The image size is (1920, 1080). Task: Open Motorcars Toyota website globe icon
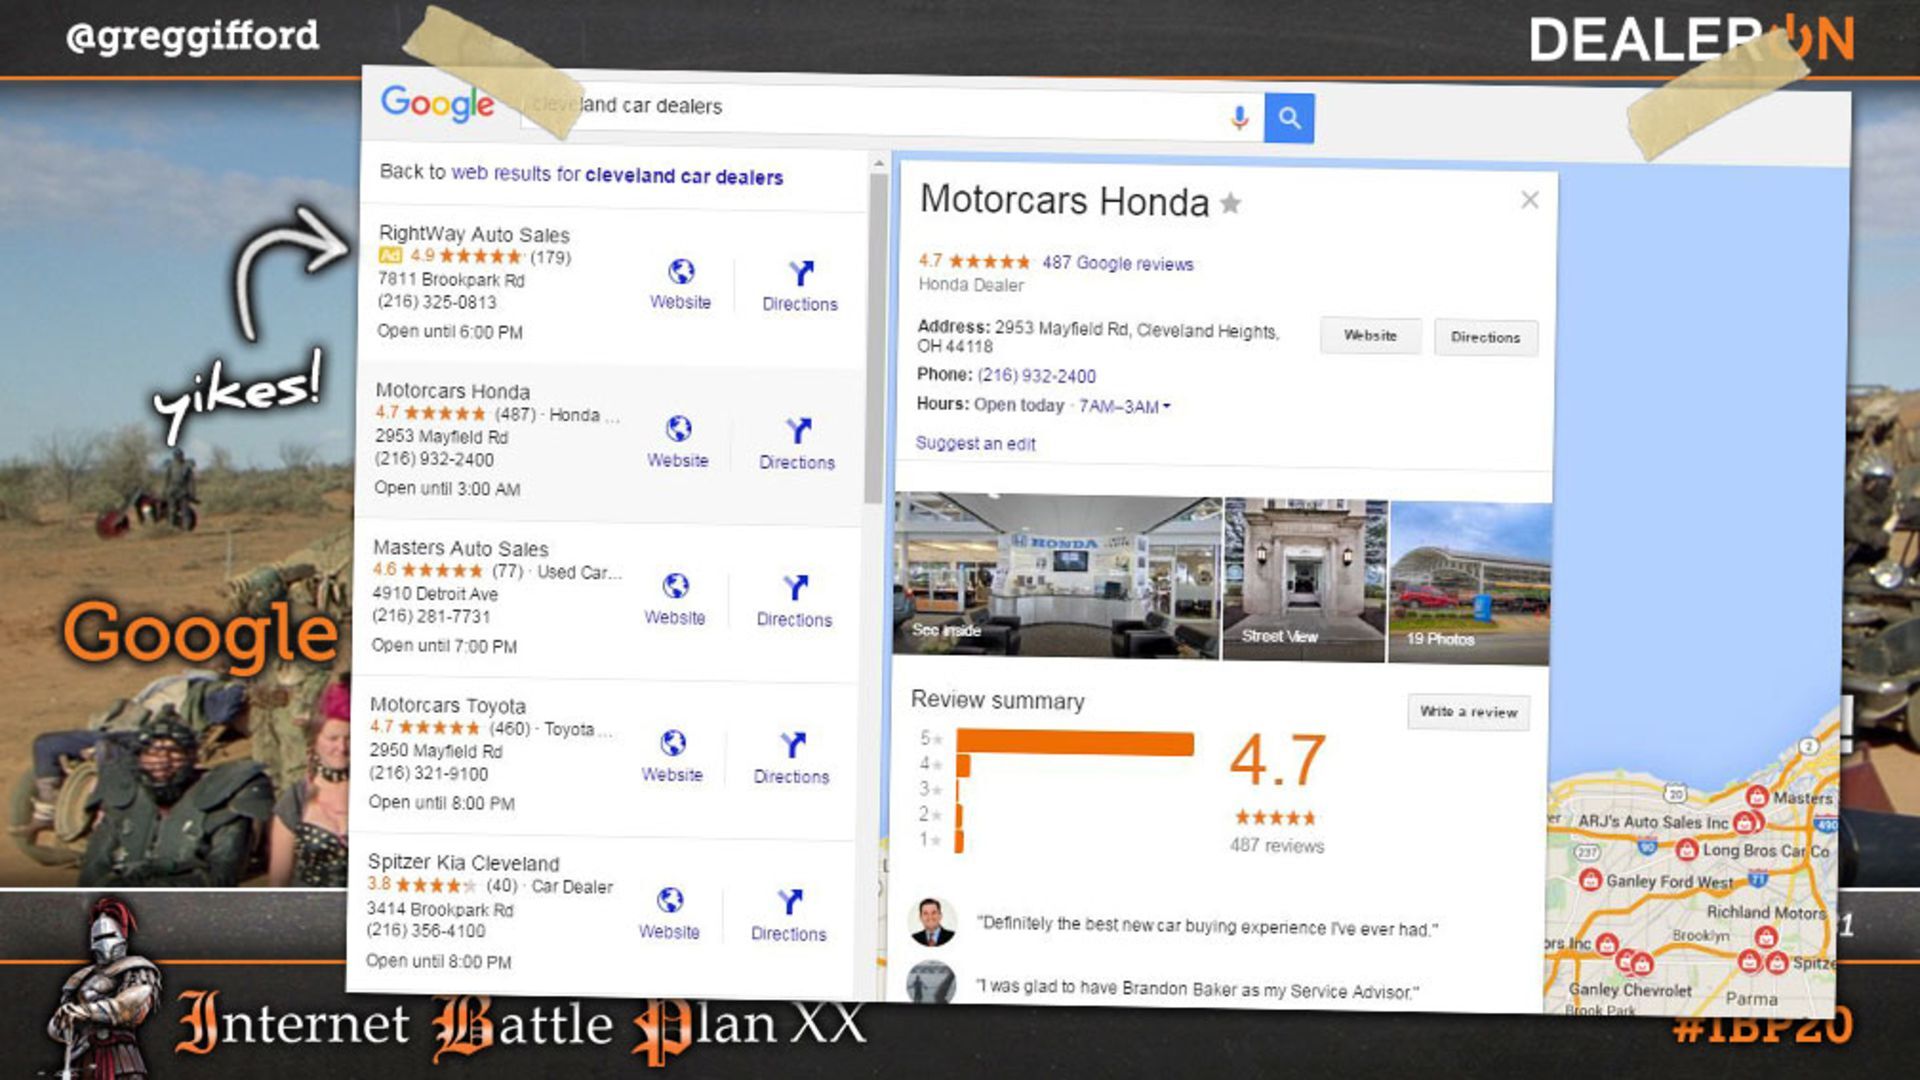pyautogui.click(x=673, y=743)
